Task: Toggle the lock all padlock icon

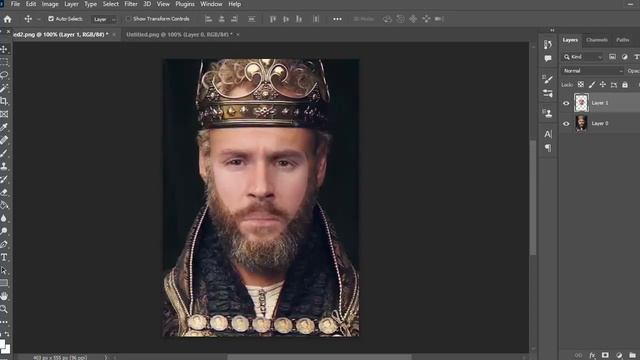Action: click(625, 84)
